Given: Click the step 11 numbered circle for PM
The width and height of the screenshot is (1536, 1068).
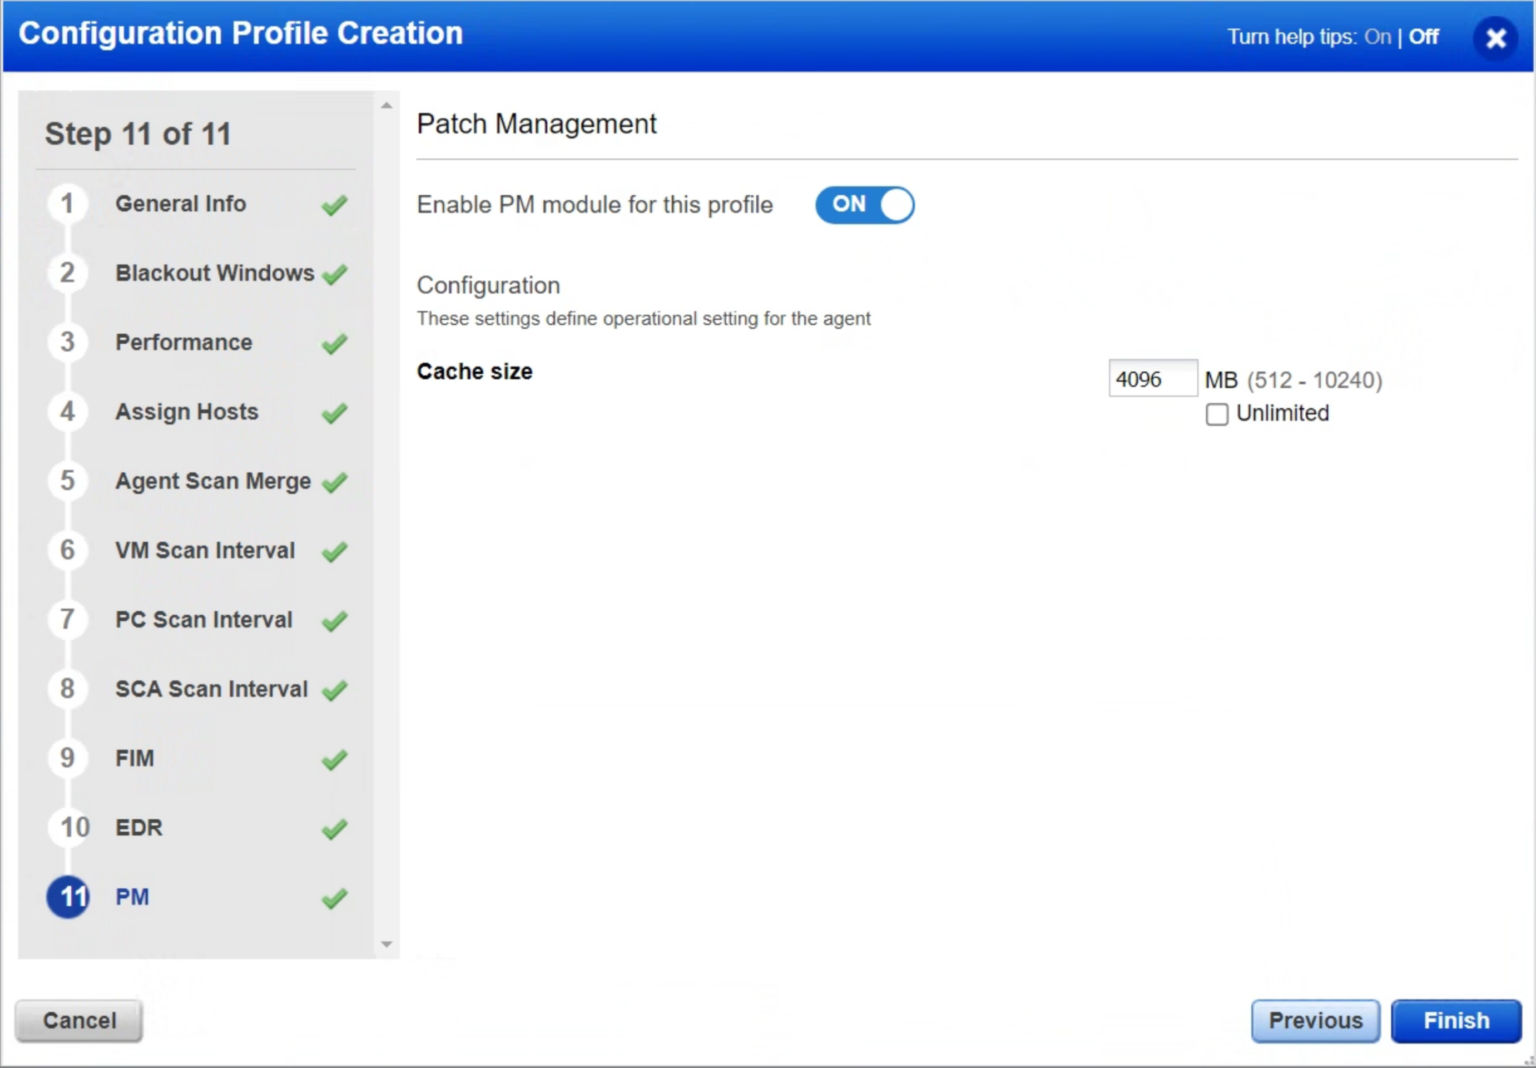Looking at the screenshot, I should tap(67, 897).
